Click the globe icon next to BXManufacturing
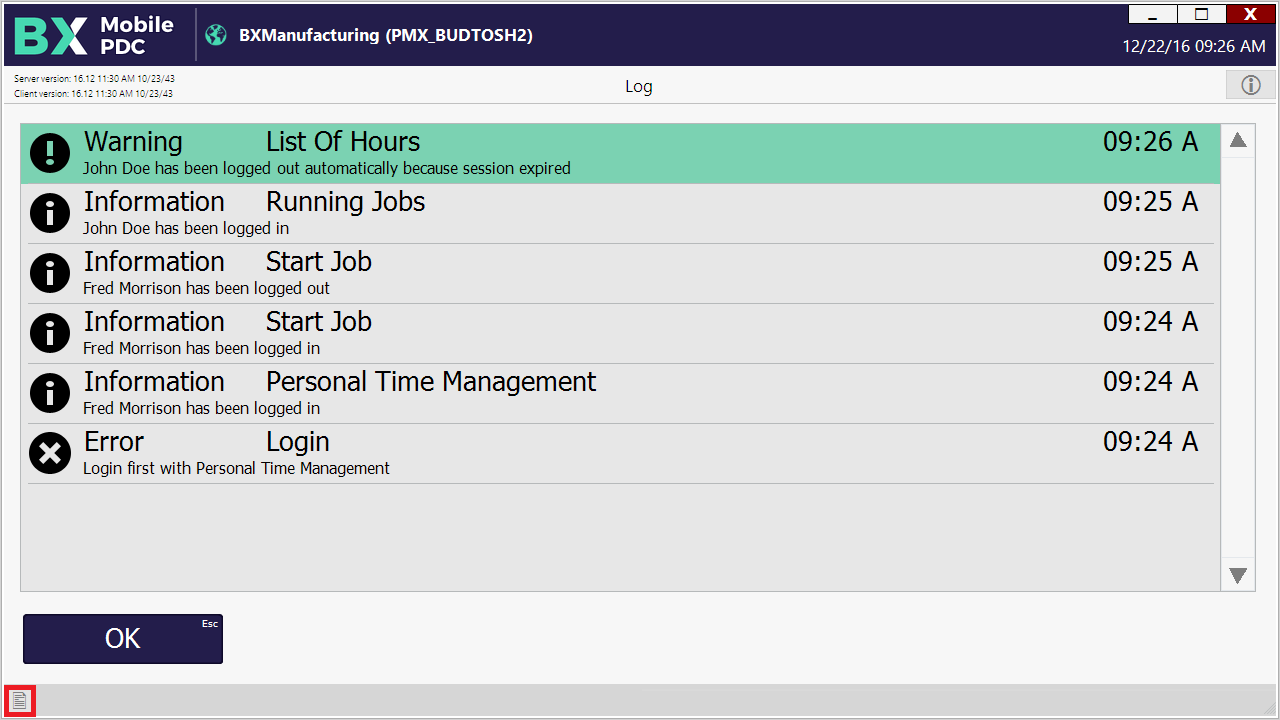Image resolution: width=1280 pixels, height=720 pixels. point(216,35)
